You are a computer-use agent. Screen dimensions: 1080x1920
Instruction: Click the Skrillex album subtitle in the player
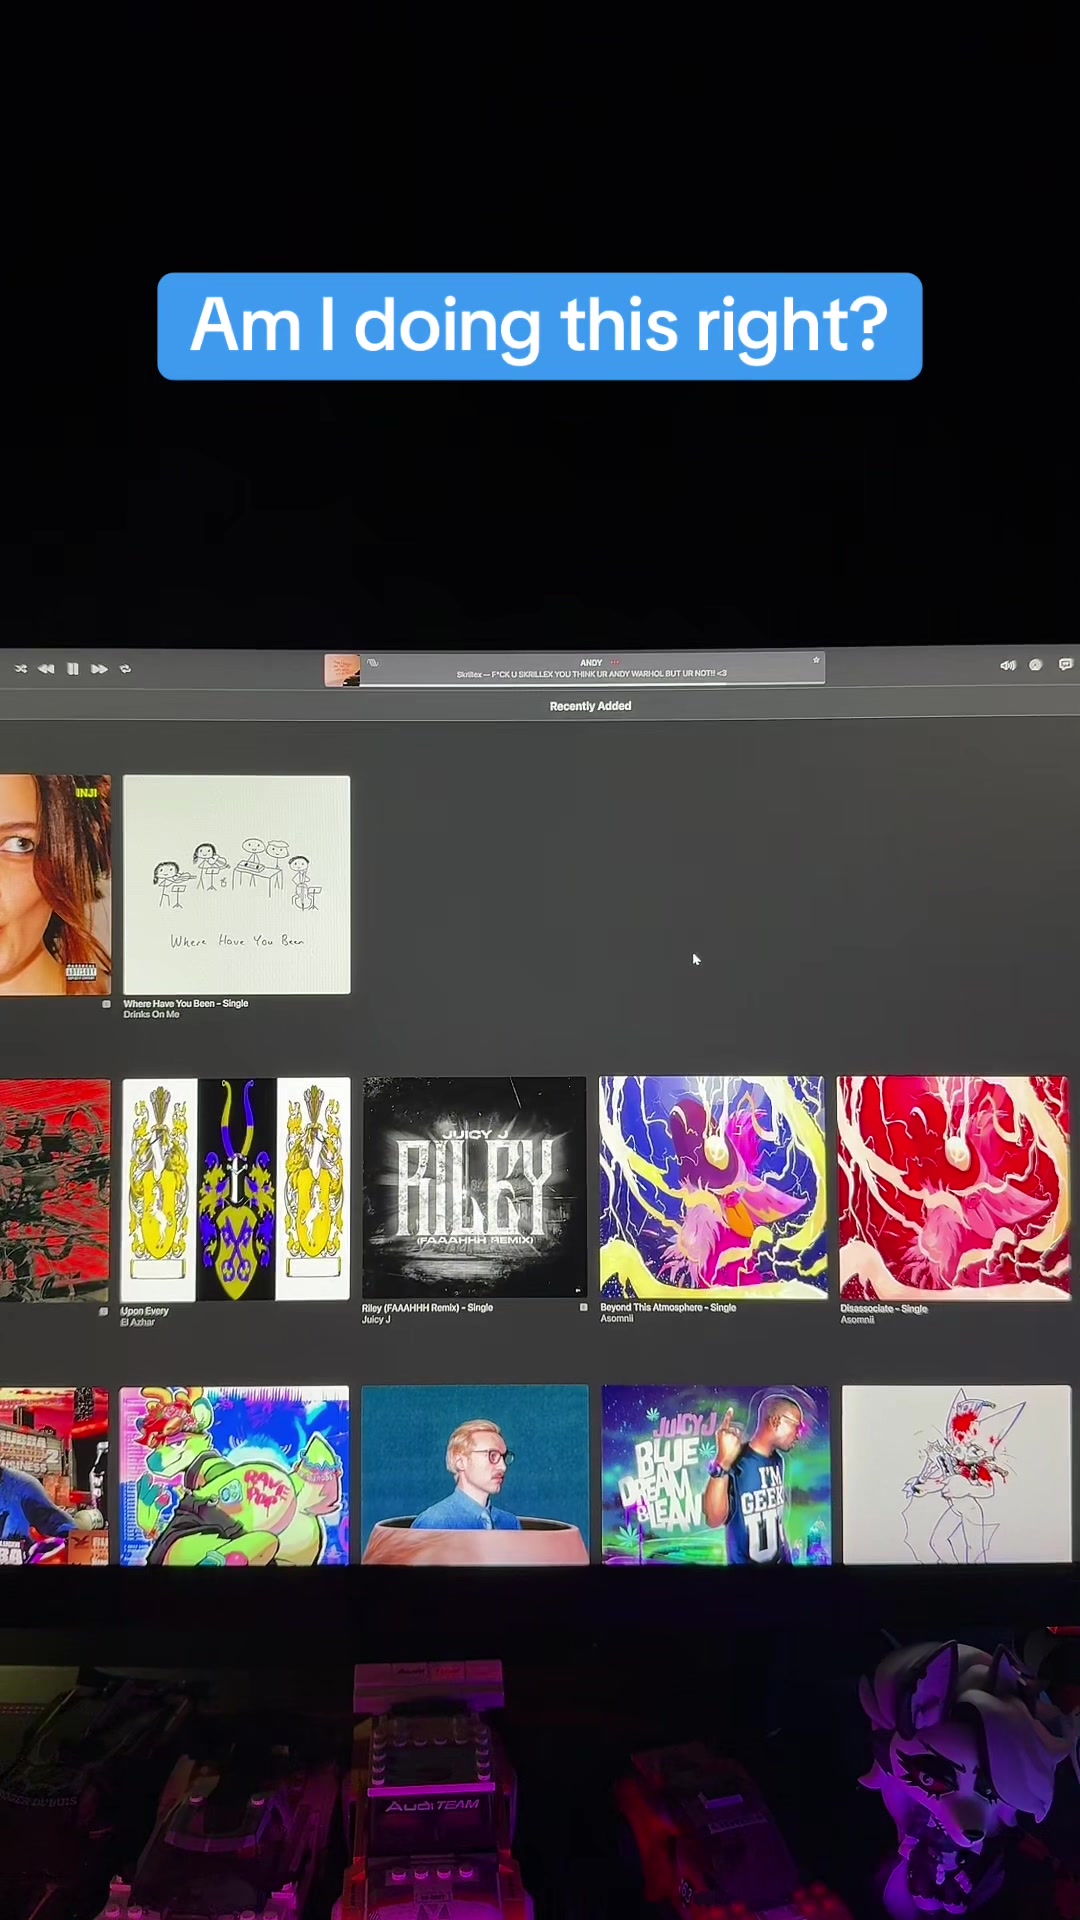[x=592, y=674]
